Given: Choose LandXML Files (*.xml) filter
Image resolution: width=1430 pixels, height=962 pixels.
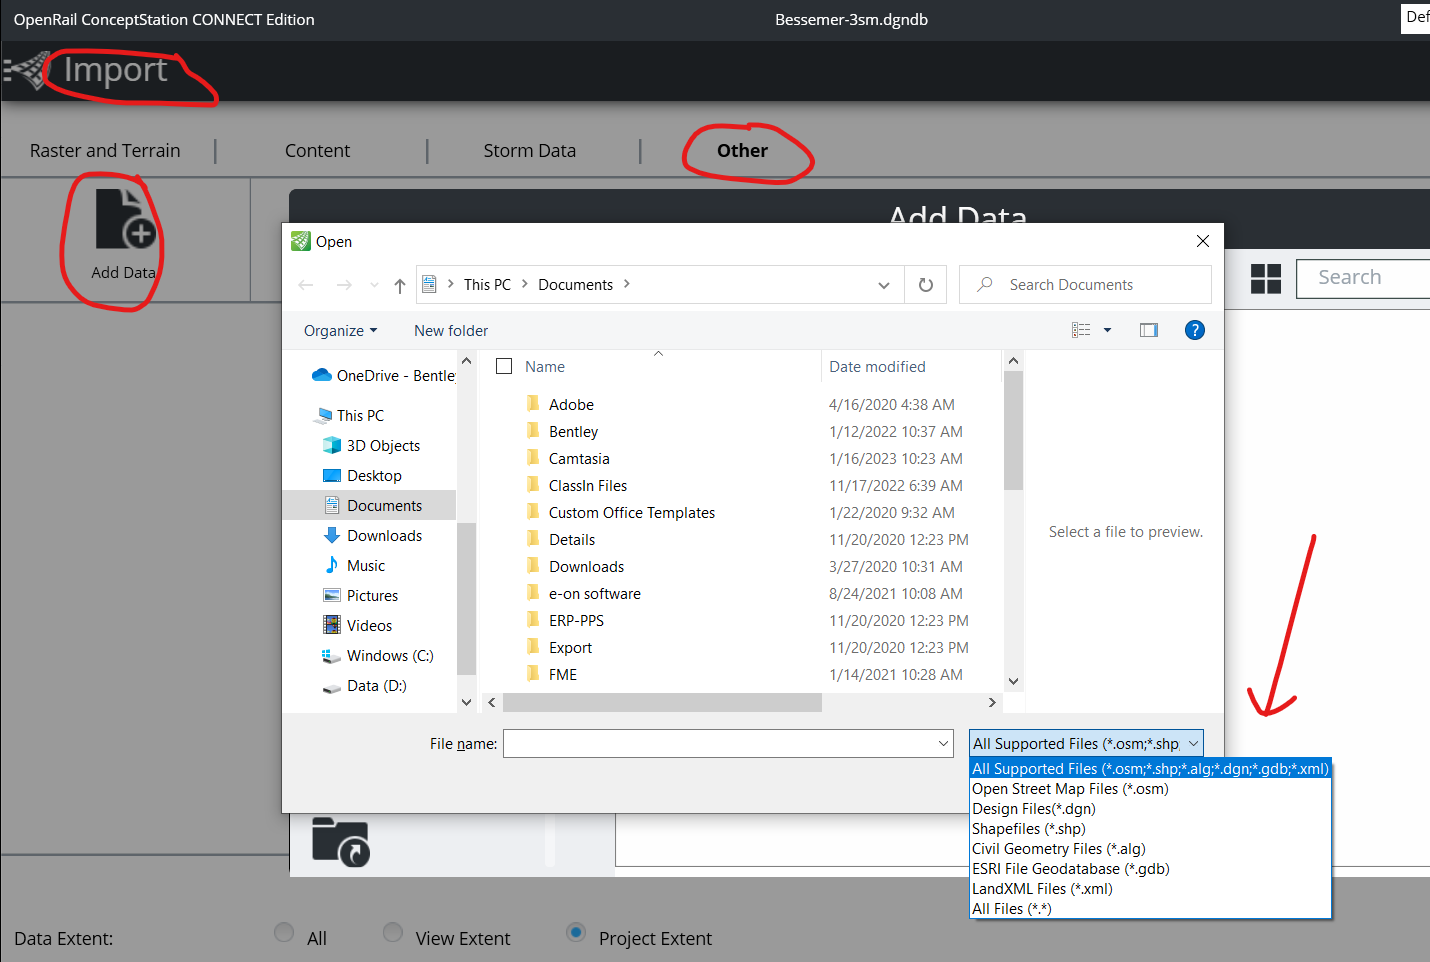Looking at the screenshot, I should tap(1151, 889).
